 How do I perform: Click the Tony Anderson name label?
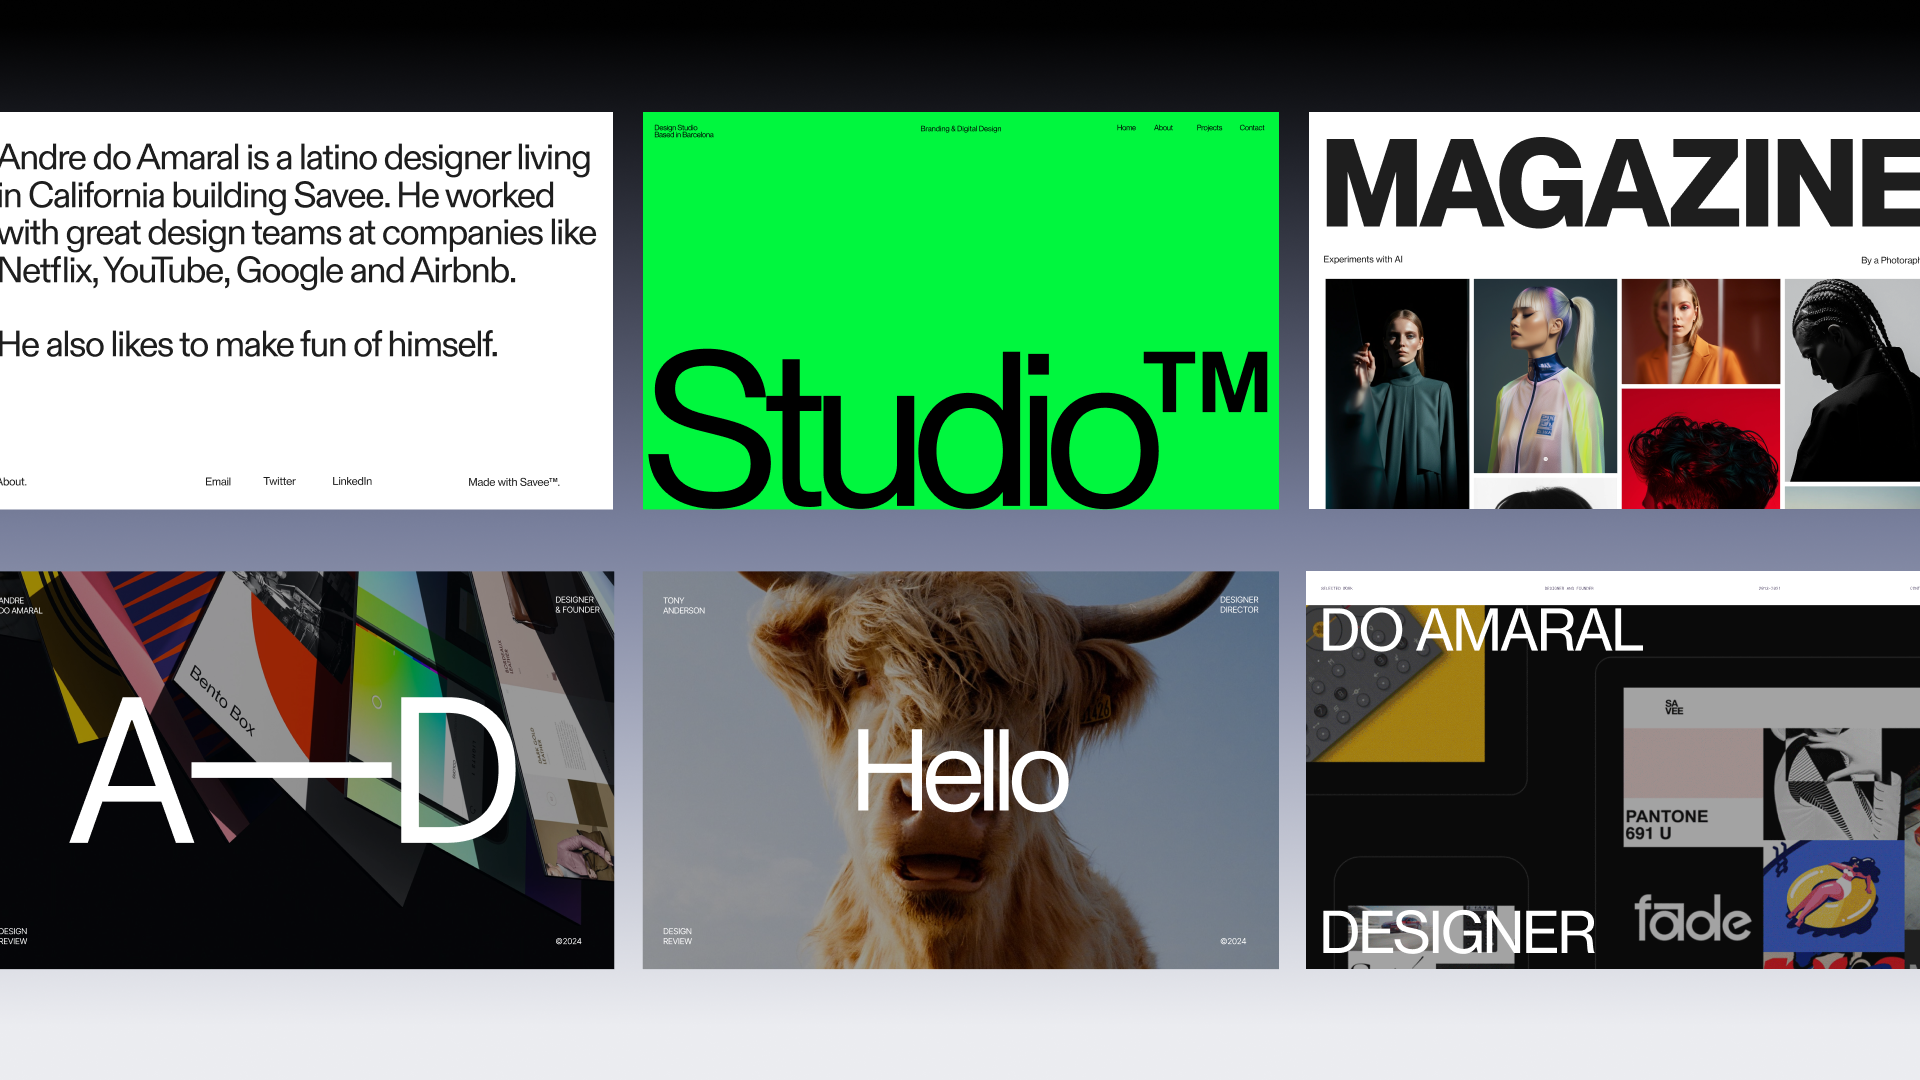pos(684,604)
